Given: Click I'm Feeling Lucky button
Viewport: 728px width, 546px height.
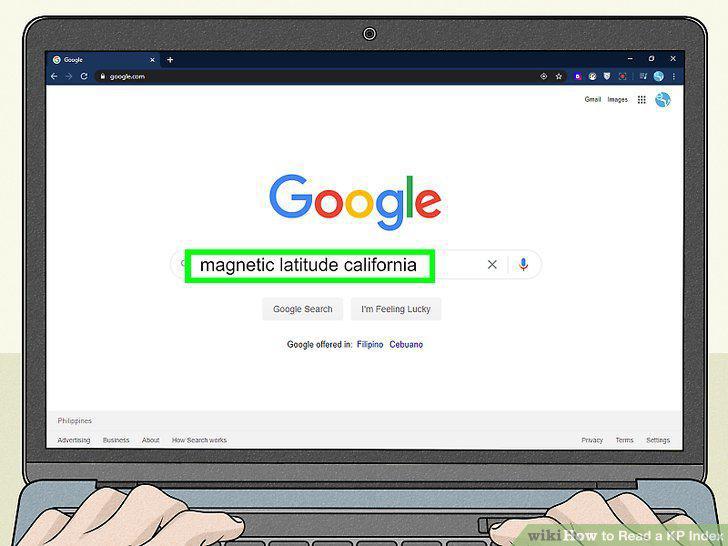Looking at the screenshot, I should click(x=396, y=309).
